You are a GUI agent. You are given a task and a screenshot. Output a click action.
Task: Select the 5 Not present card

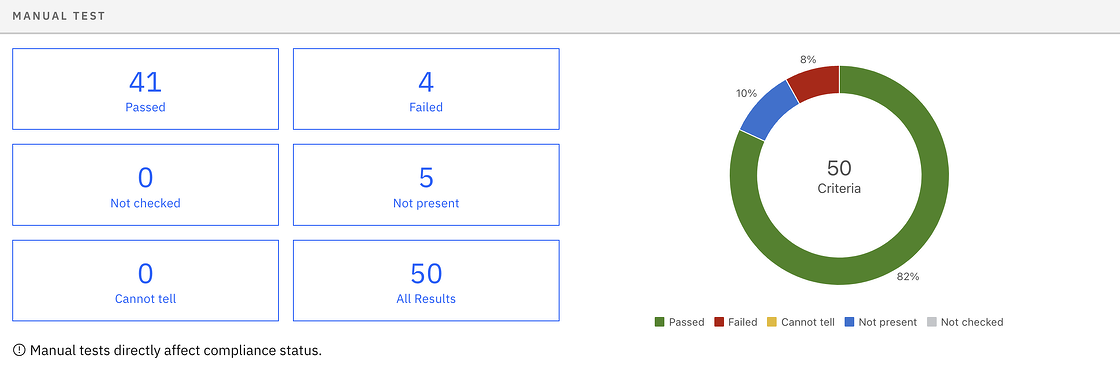tap(426, 185)
